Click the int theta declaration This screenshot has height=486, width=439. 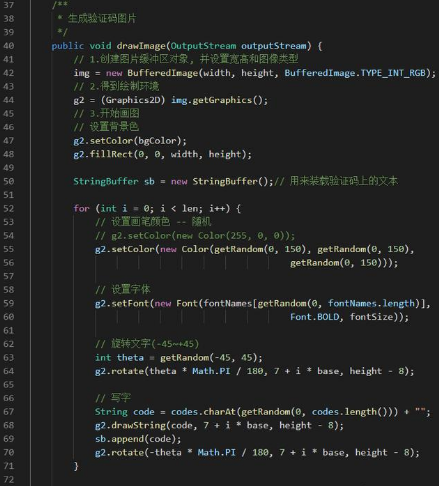point(119,358)
